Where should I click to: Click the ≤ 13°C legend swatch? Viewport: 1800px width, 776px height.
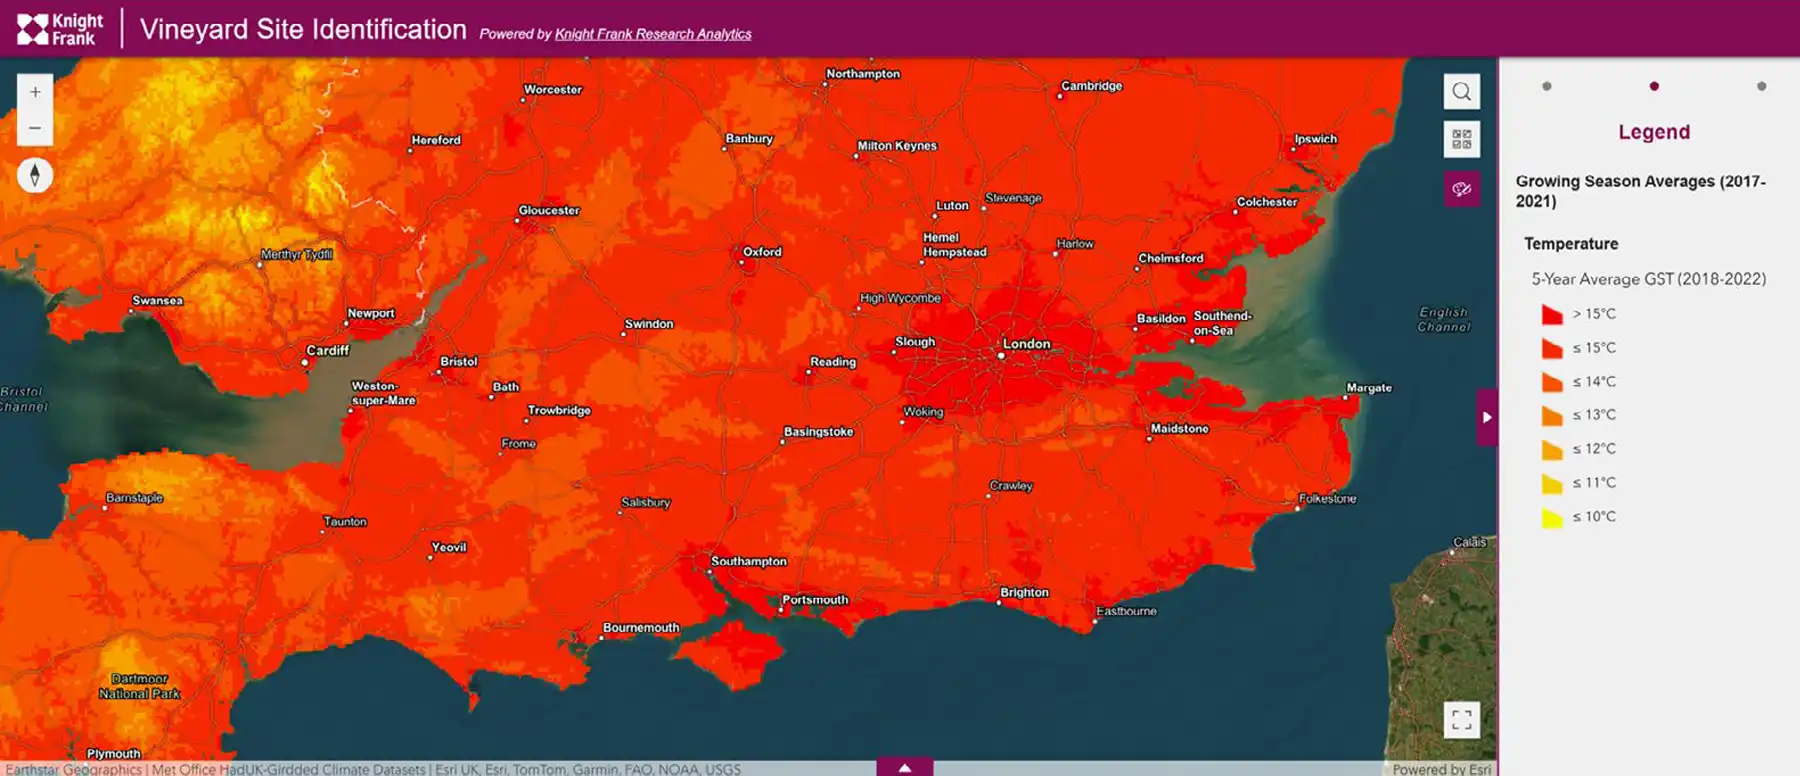[1552, 416]
